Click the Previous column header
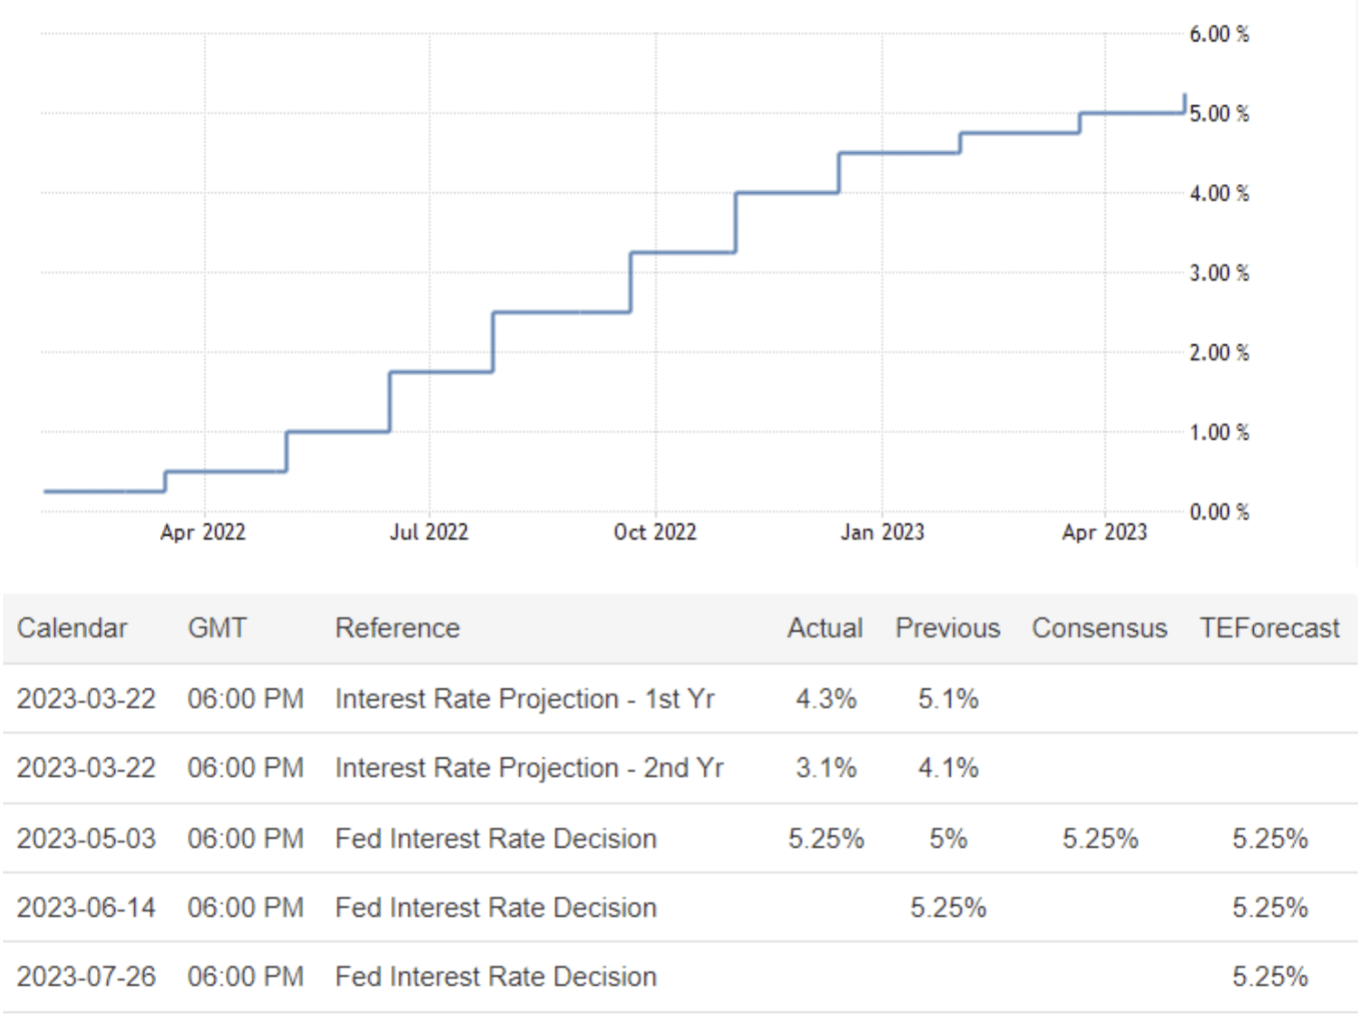This screenshot has height=1020, width=1370. click(x=947, y=628)
